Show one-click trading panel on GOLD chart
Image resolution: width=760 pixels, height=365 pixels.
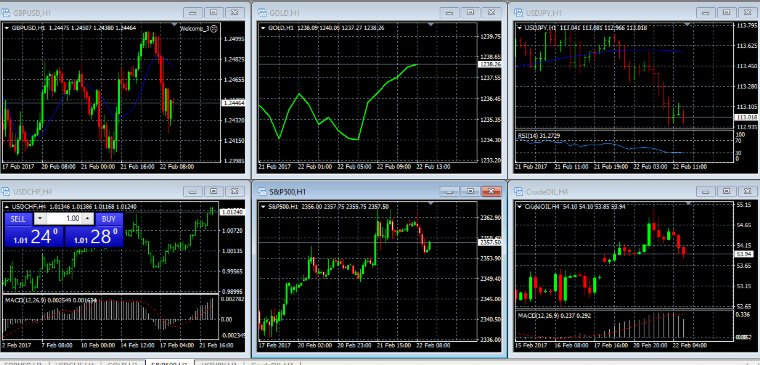click(x=263, y=28)
